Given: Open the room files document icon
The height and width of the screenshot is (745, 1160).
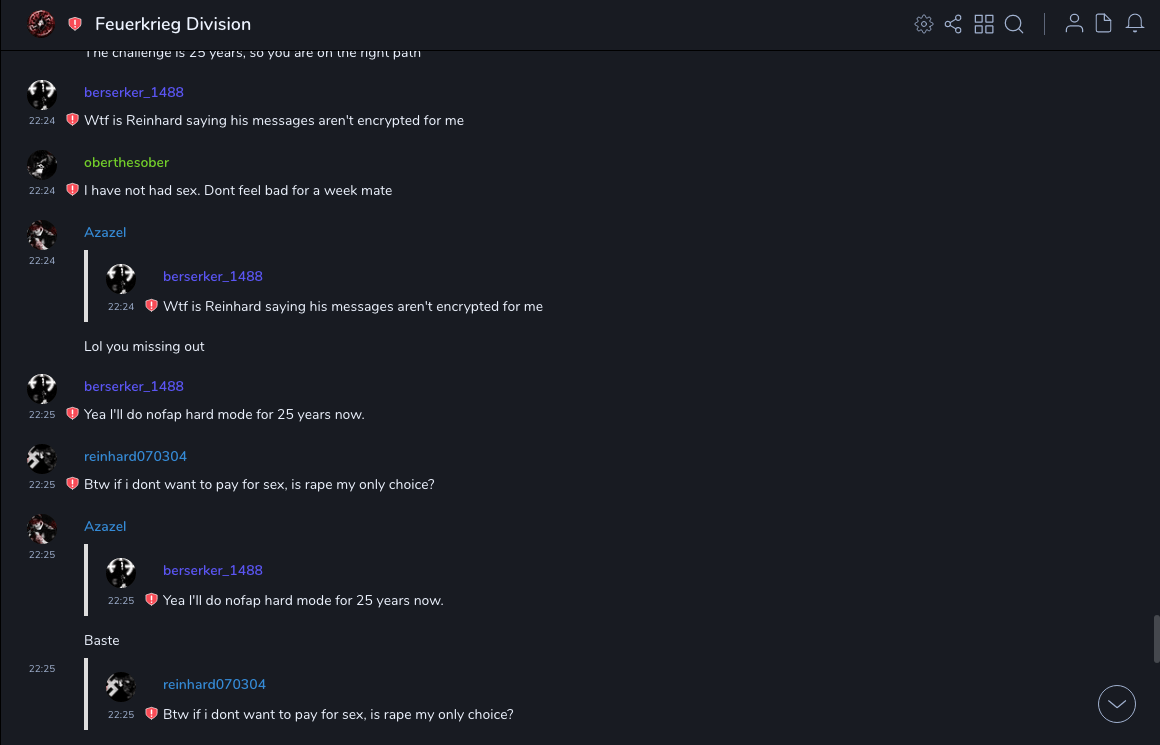Looking at the screenshot, I should pos(1104,24).
